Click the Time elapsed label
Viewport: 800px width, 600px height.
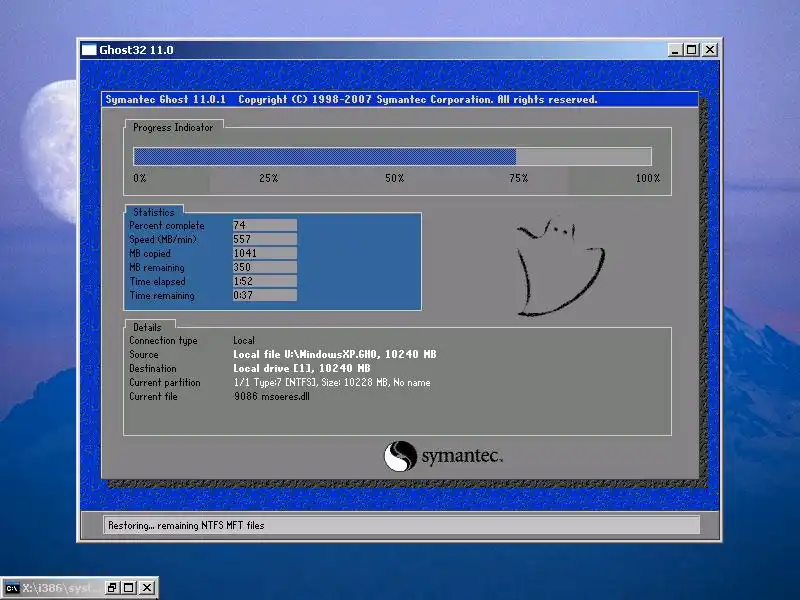(158, 282)
